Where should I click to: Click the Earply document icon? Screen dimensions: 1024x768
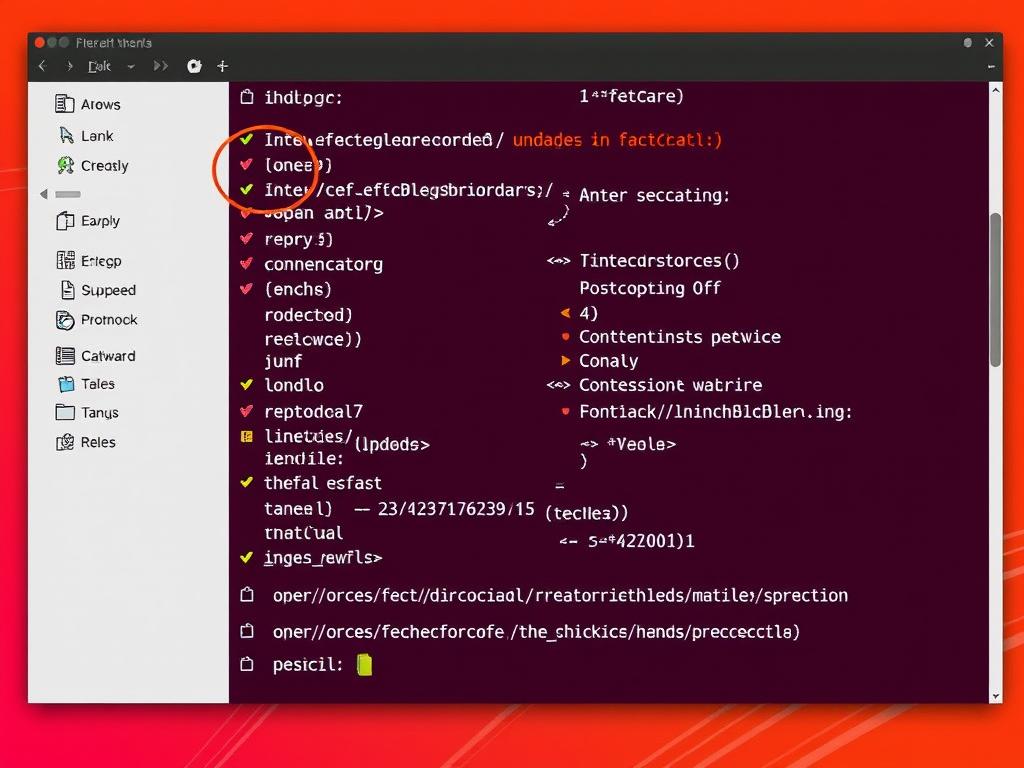click(x=66, y=221)
